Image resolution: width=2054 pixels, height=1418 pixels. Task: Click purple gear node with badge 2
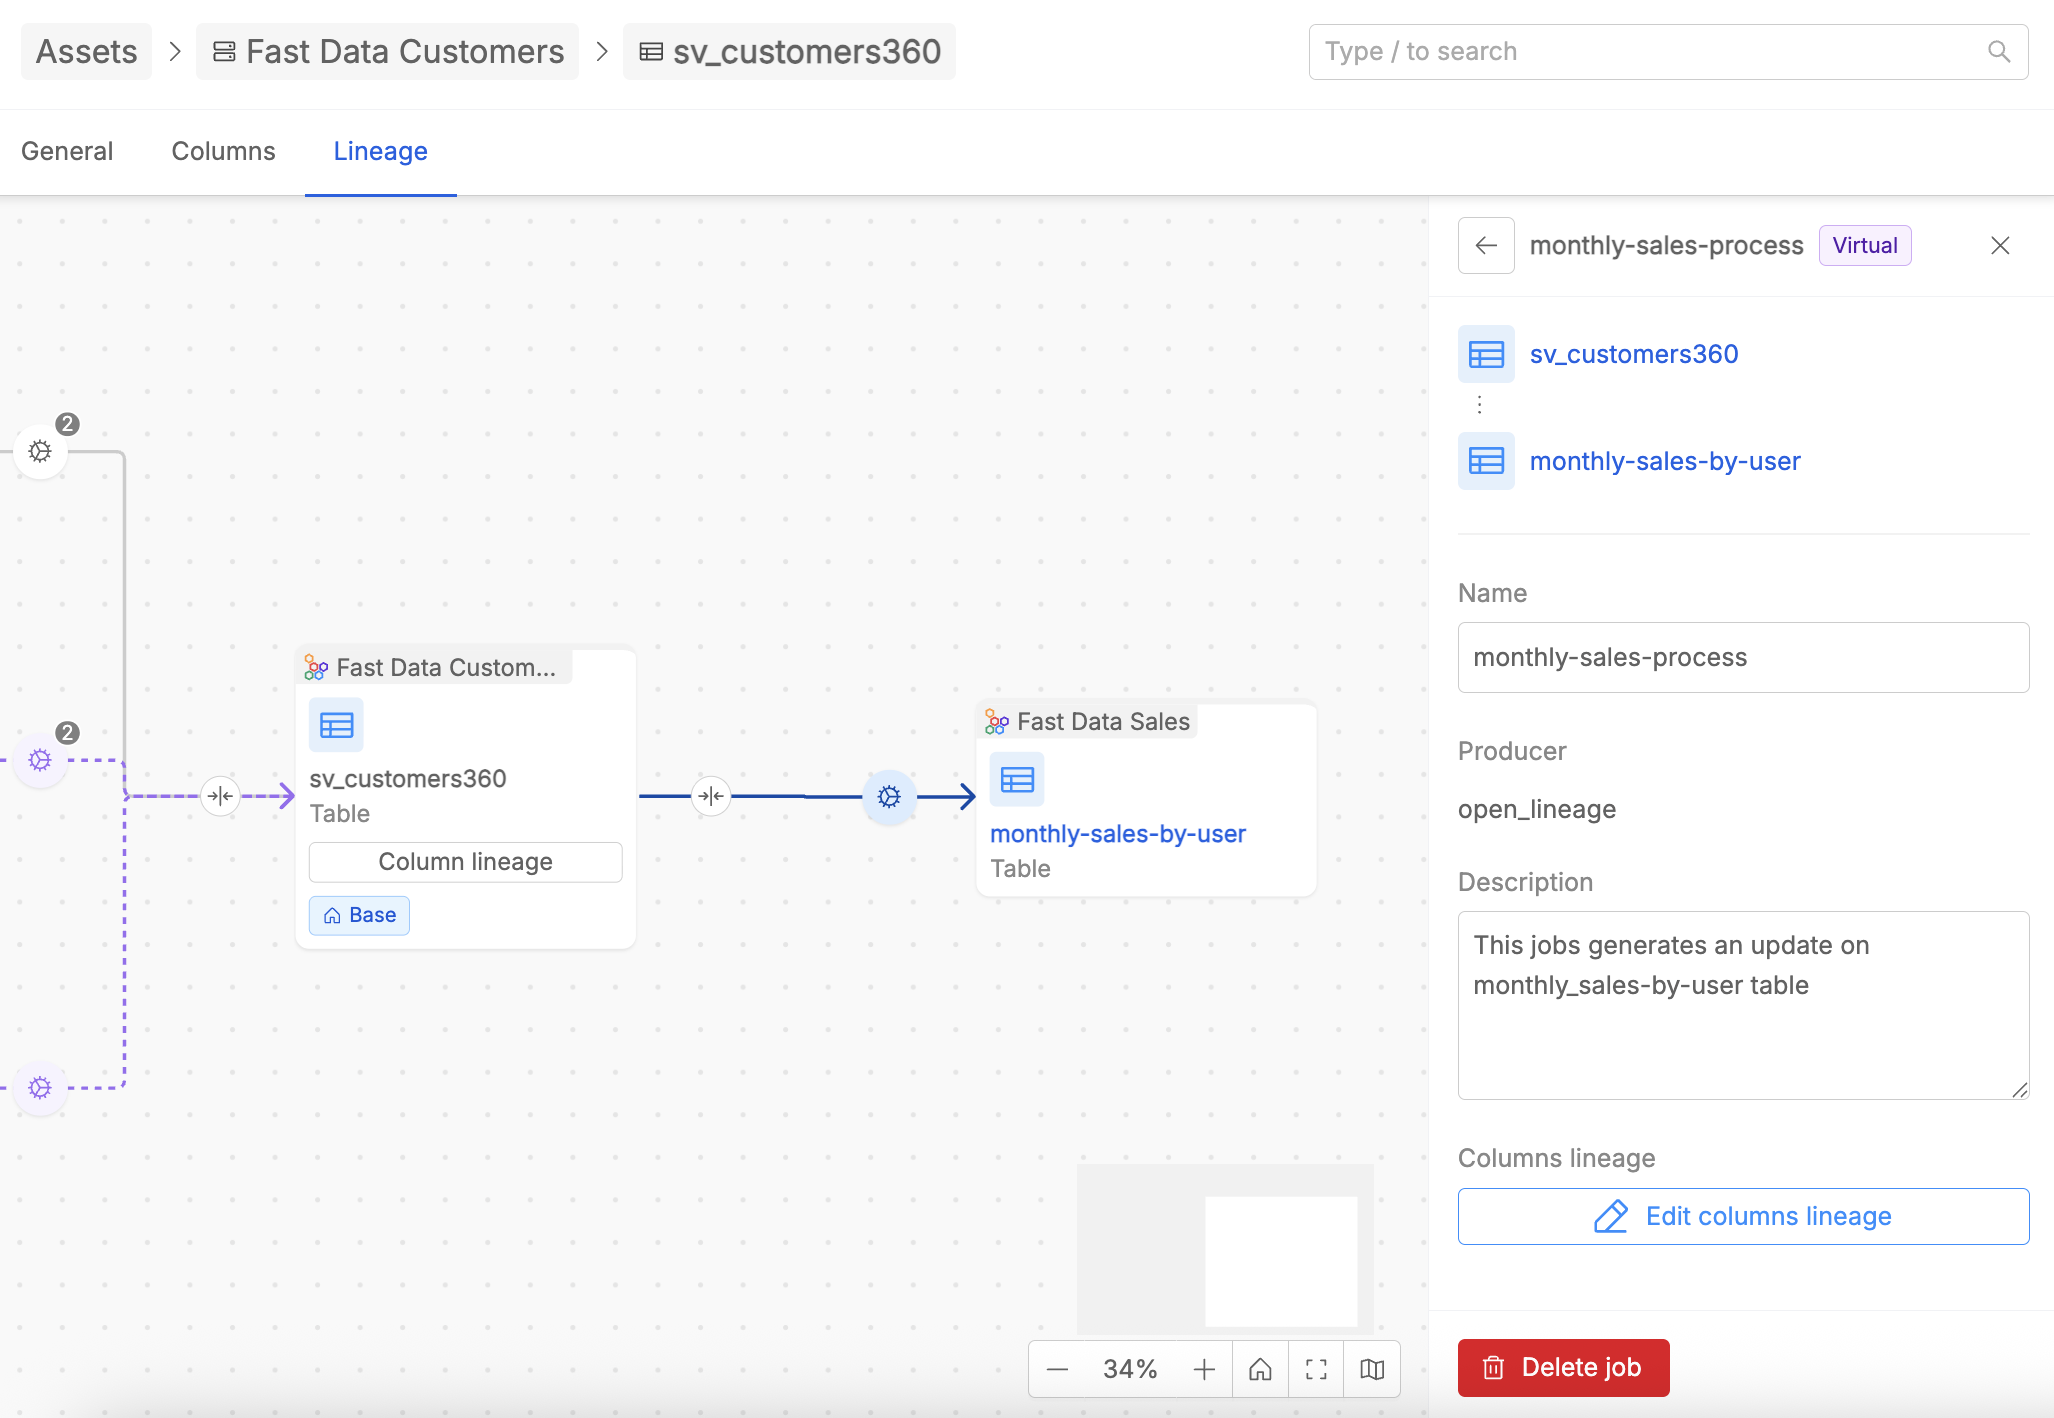[x=40, y=761]
